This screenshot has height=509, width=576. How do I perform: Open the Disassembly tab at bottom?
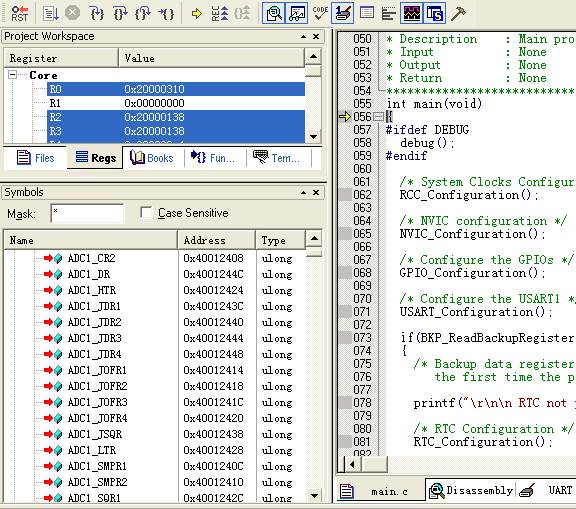[471, 490]
